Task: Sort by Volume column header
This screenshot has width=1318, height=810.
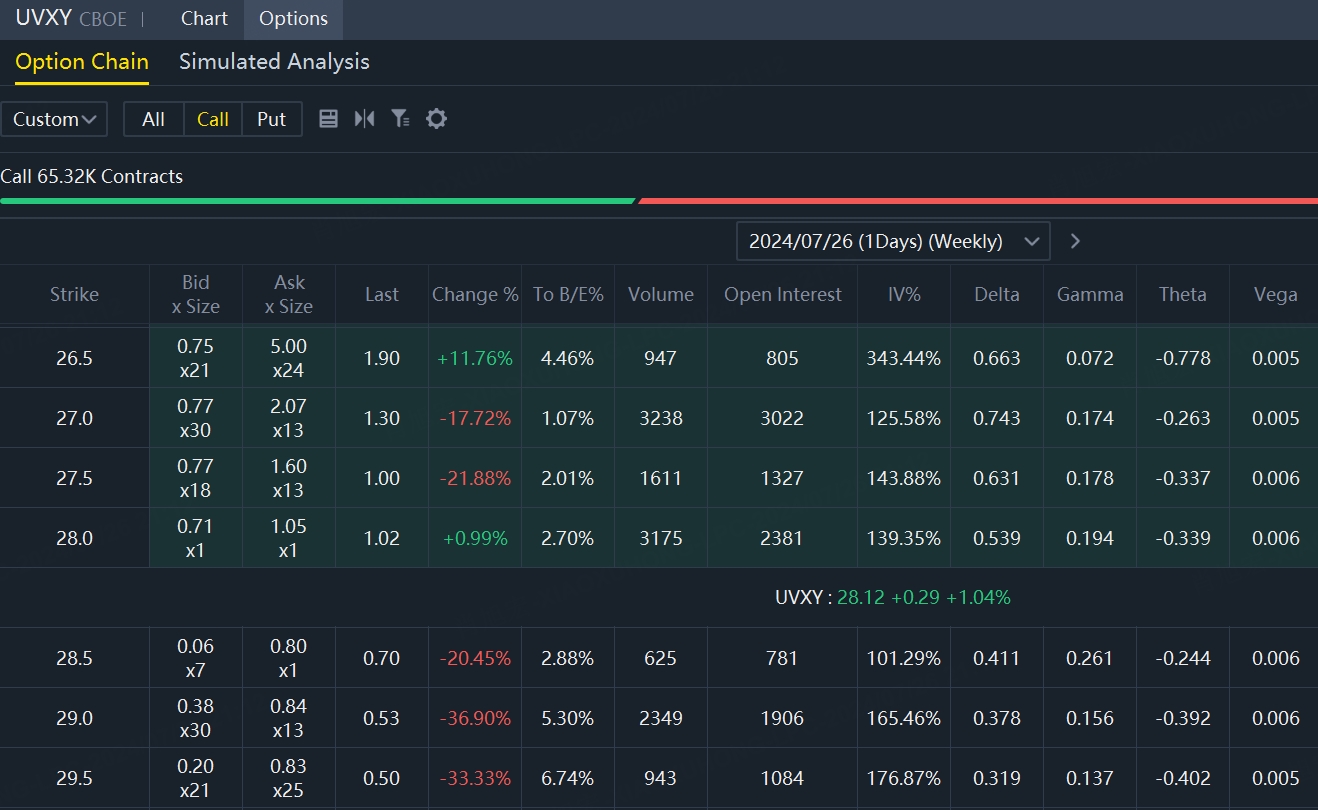Action: click(x=661, y=295)
